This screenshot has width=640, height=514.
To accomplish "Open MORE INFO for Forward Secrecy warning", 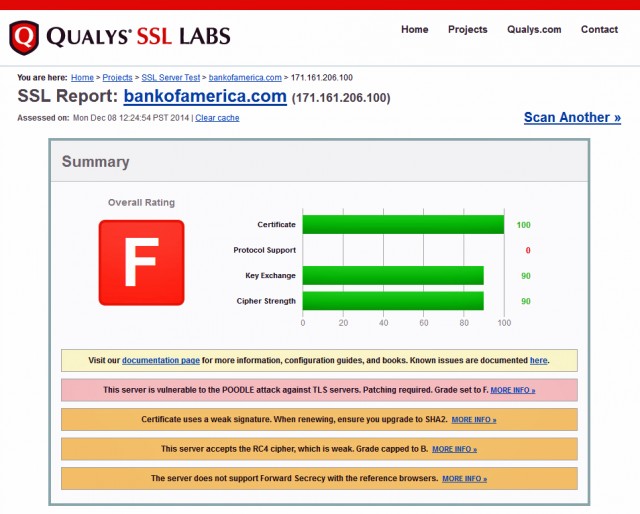I will (464, 478).
